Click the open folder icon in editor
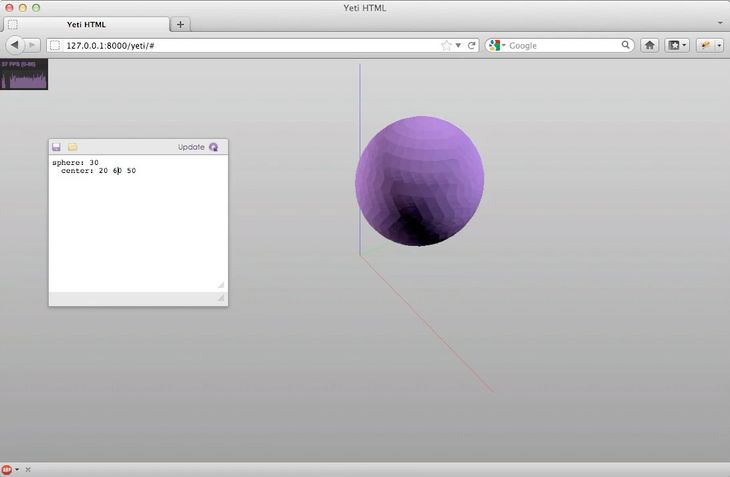730x477 pixels. click(x=72, y=147)
